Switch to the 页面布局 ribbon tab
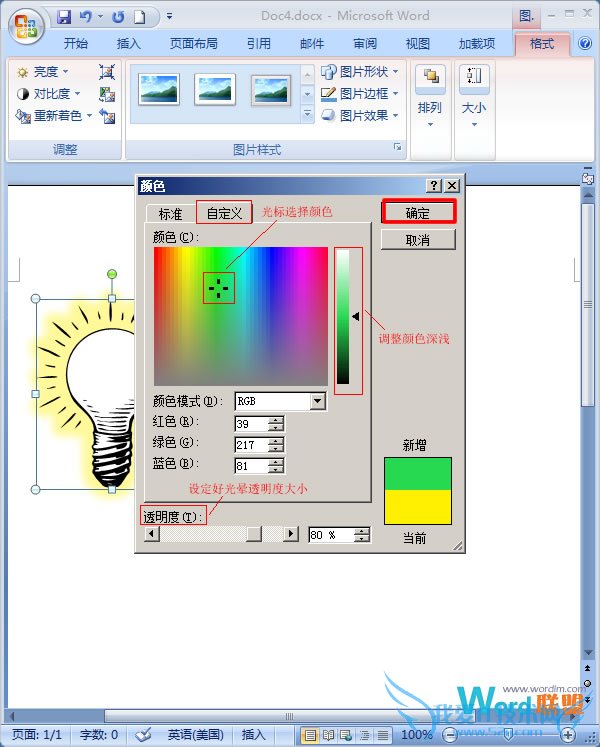This screenshot has width=600, height=747. pos(193,44)
